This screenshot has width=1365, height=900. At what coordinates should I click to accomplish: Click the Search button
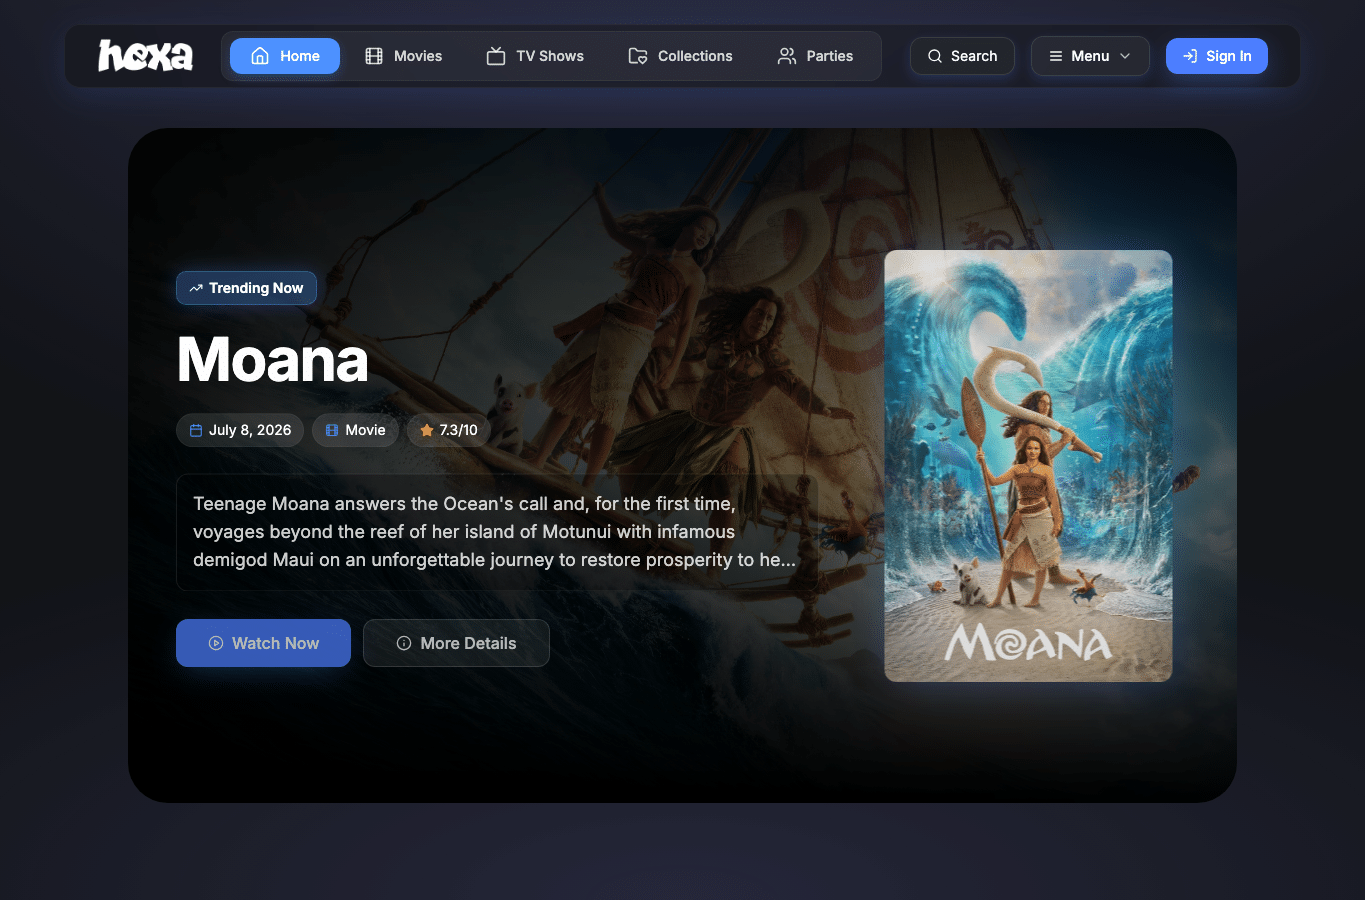pos(962,56)
